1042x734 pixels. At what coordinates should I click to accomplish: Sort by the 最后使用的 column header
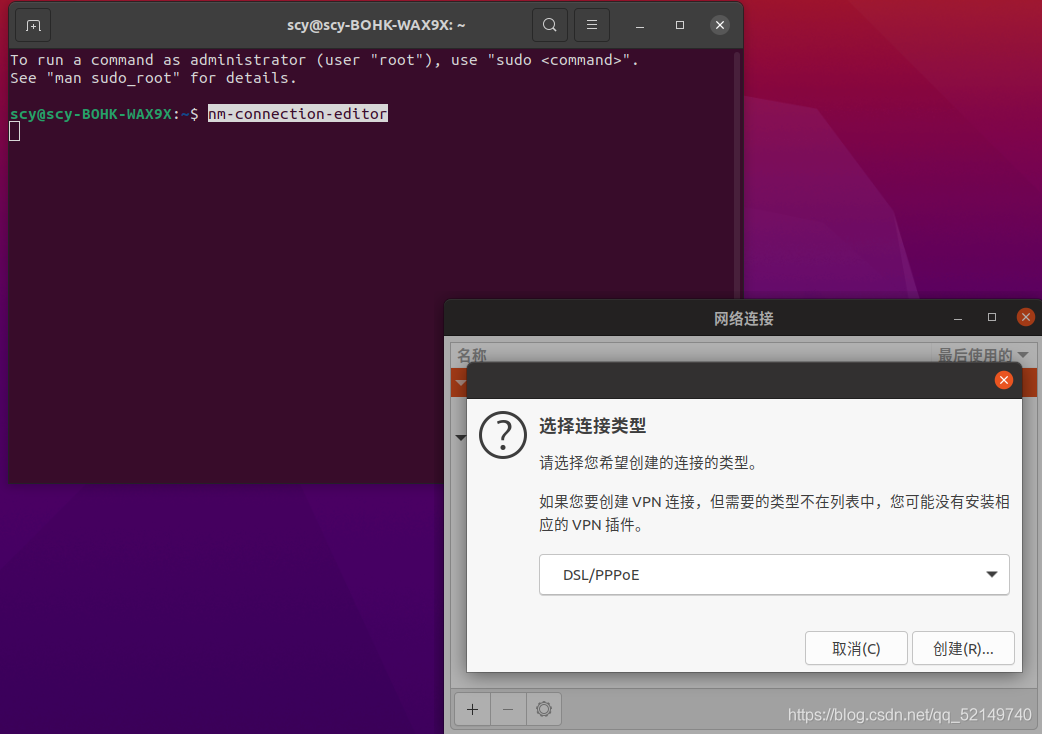pyautogui.click(x=983, y=355)
